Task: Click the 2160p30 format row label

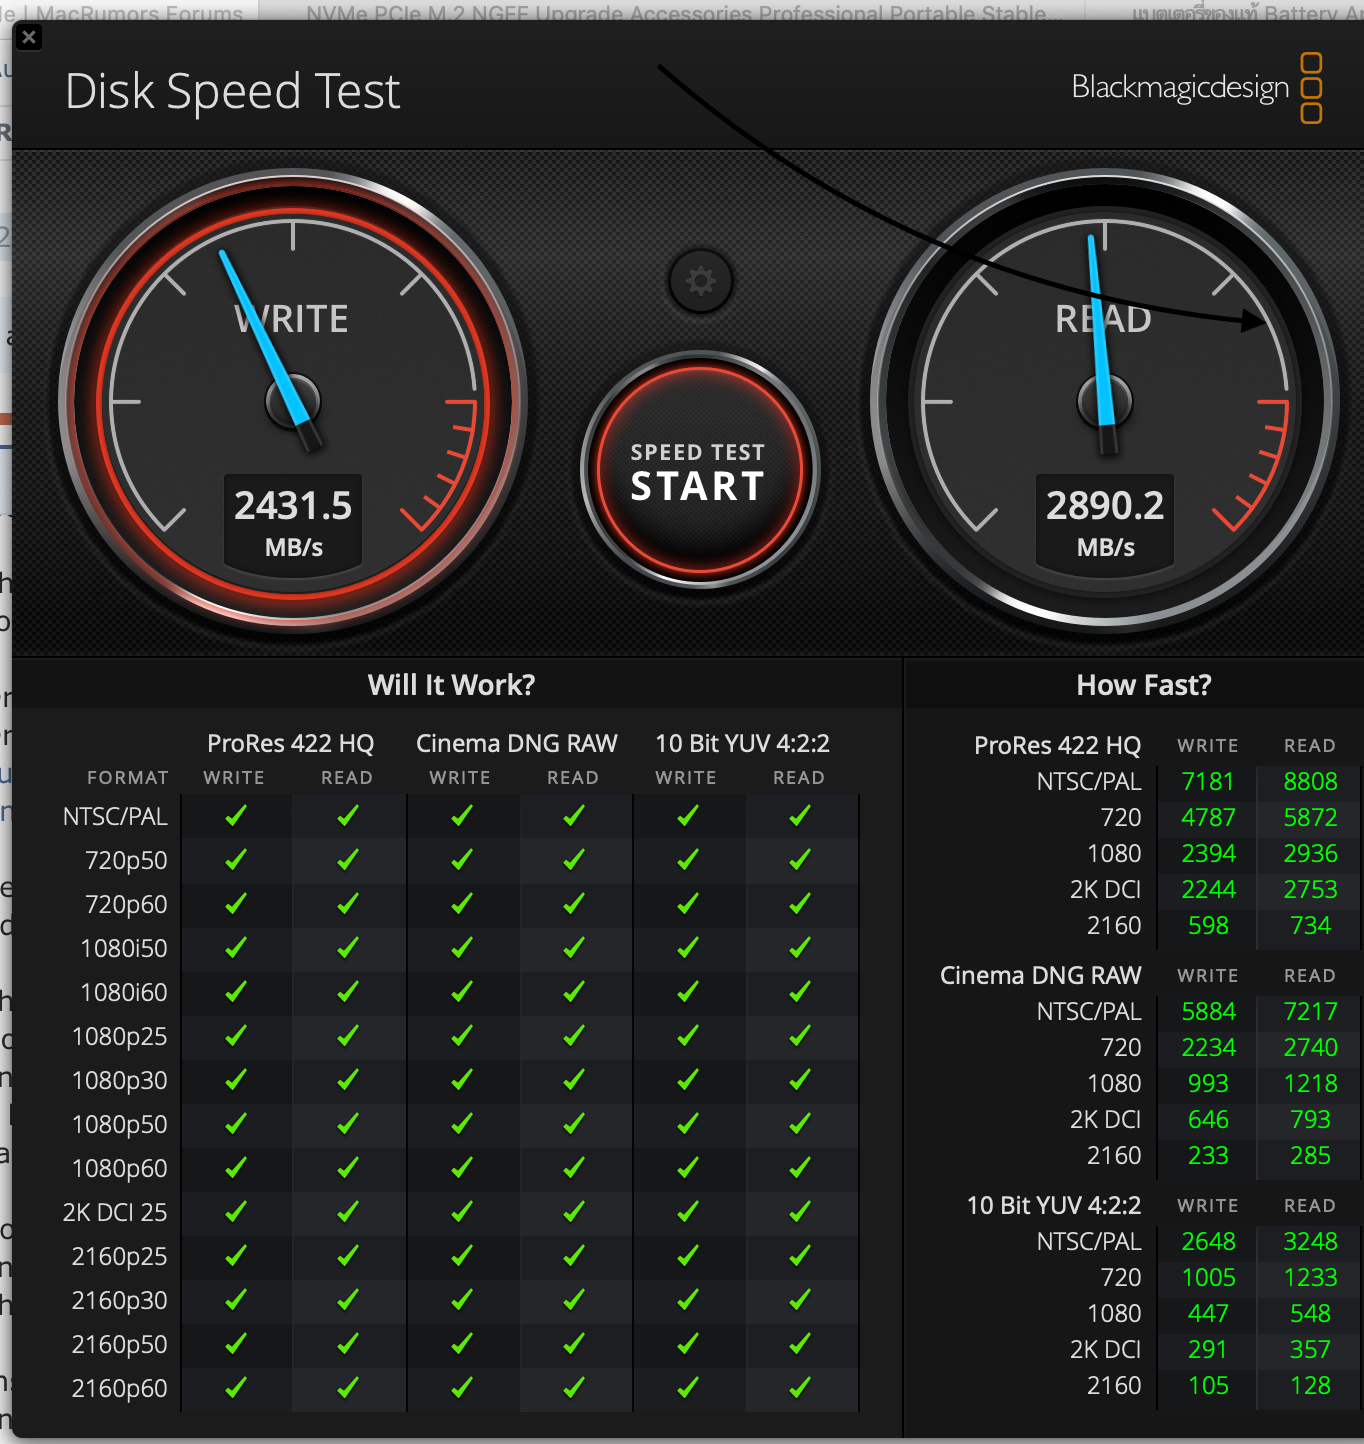Action: (120, 1301)
